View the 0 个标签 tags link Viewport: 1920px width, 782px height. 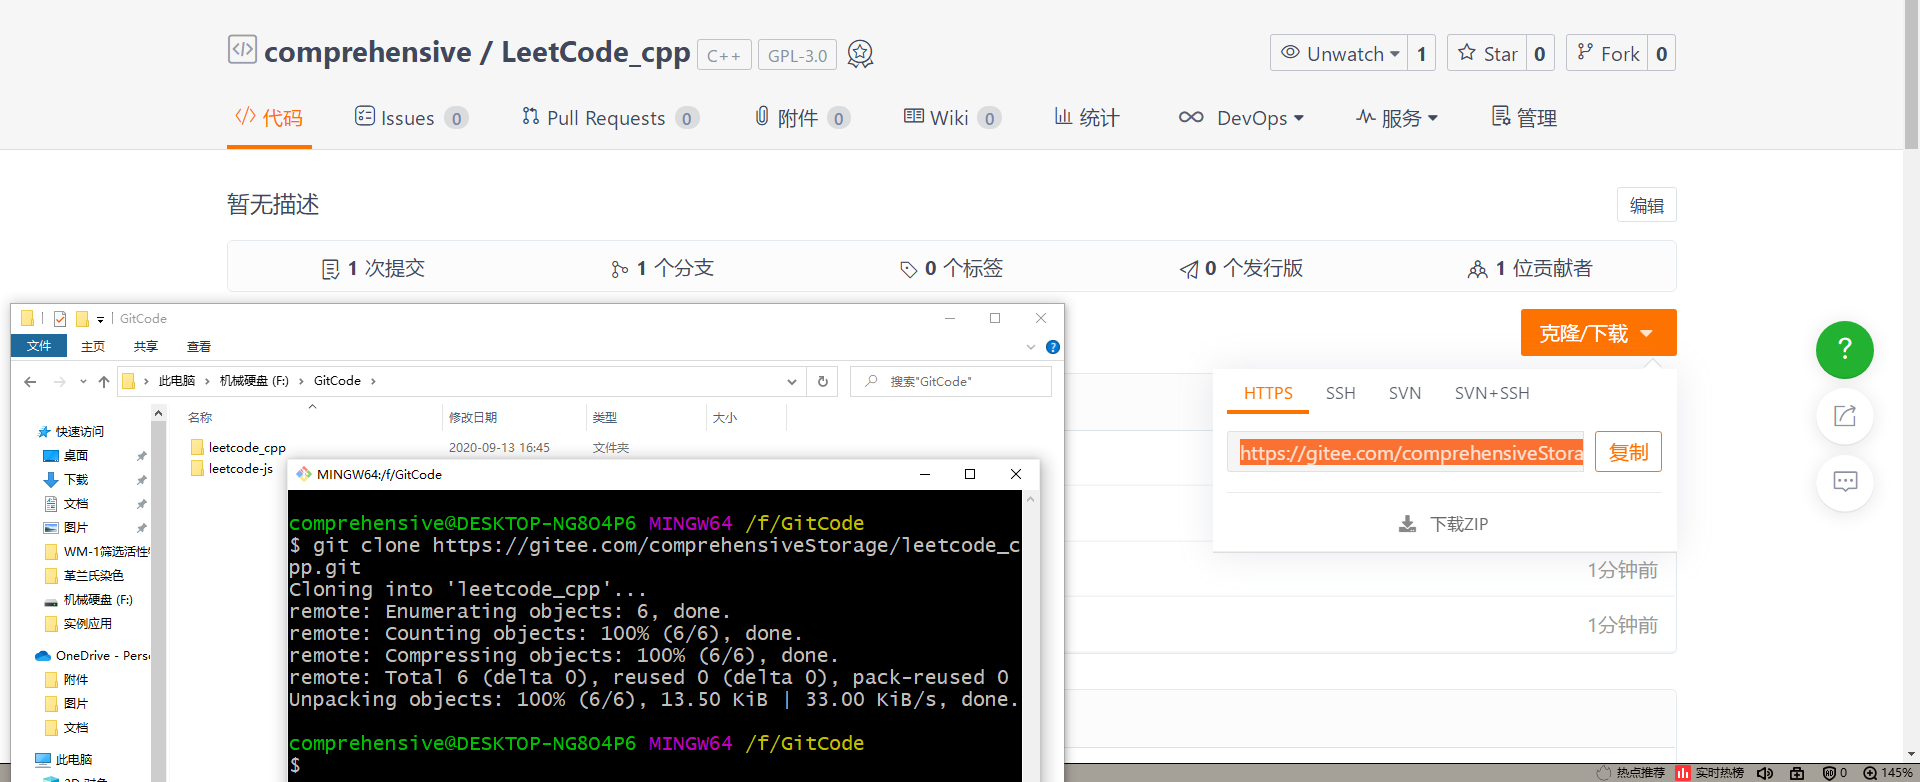(951, 268)
